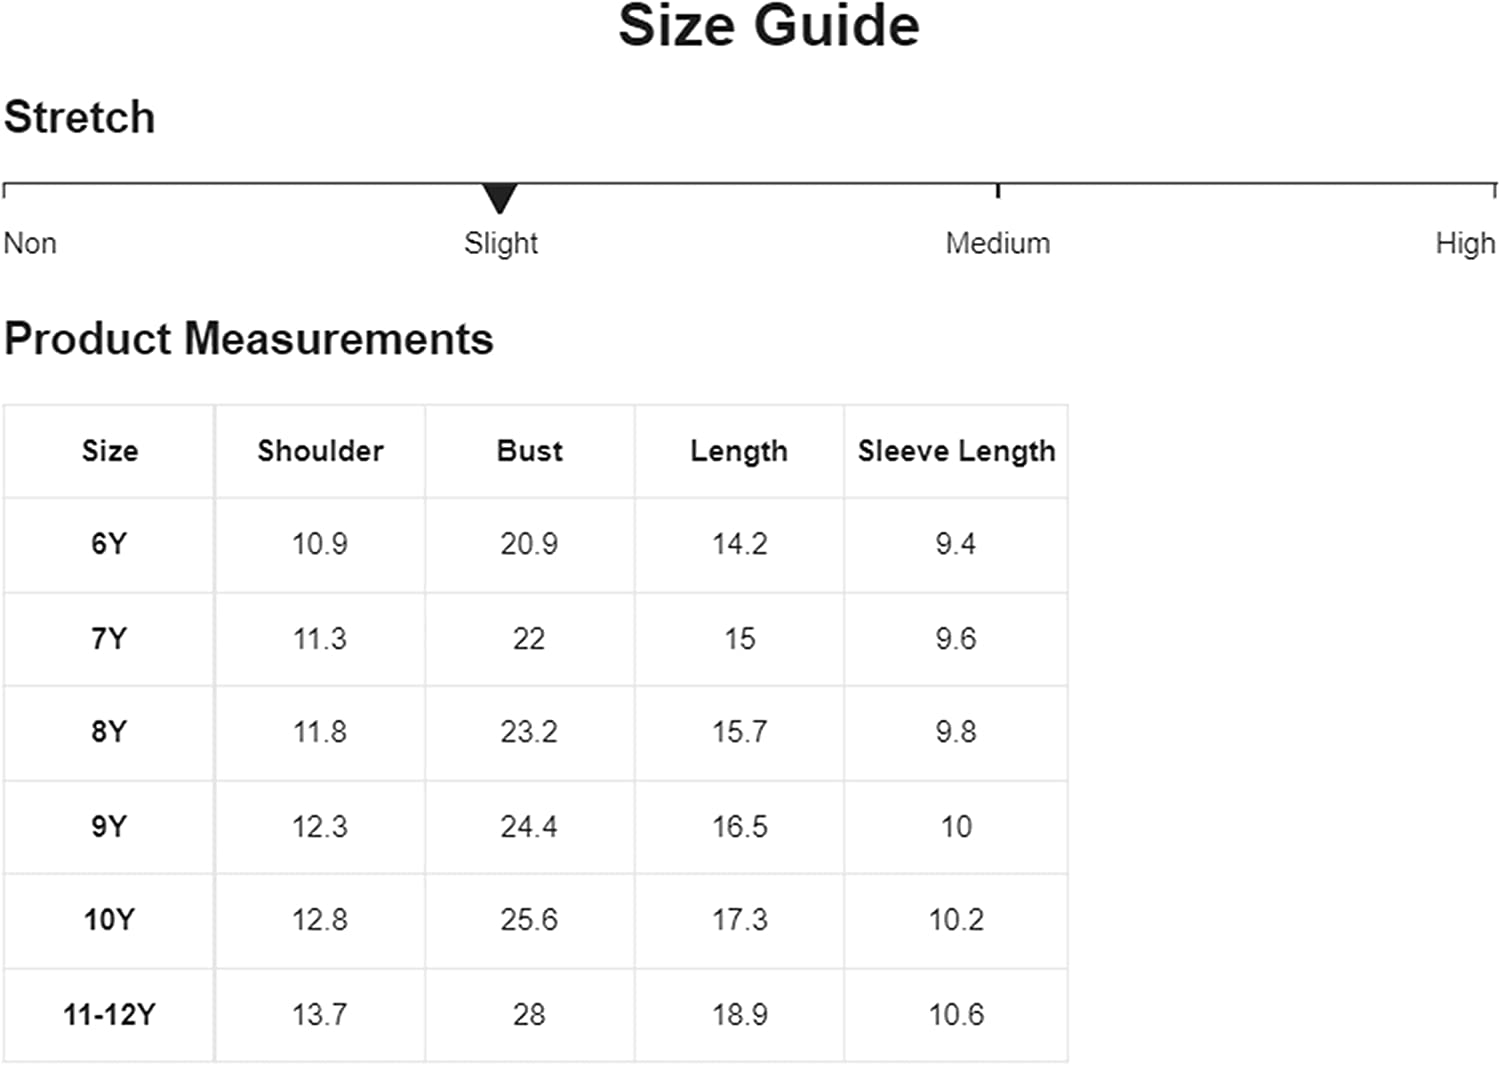Viewport: 1500px width, 1065px height.
Task: Click the Bust column header
Action: pyautogui.click(x=529, y=451)
